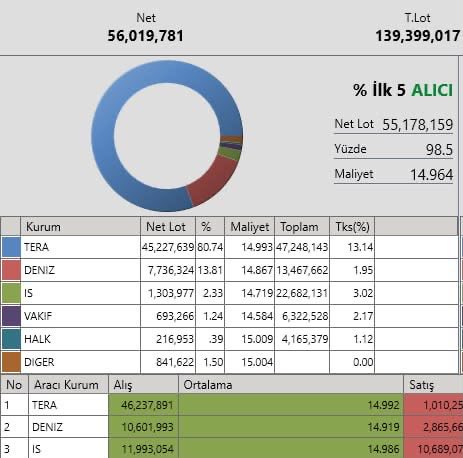Sort by the Net Lot column header
This screenshot has width=463, height=458.
[168, 227]
